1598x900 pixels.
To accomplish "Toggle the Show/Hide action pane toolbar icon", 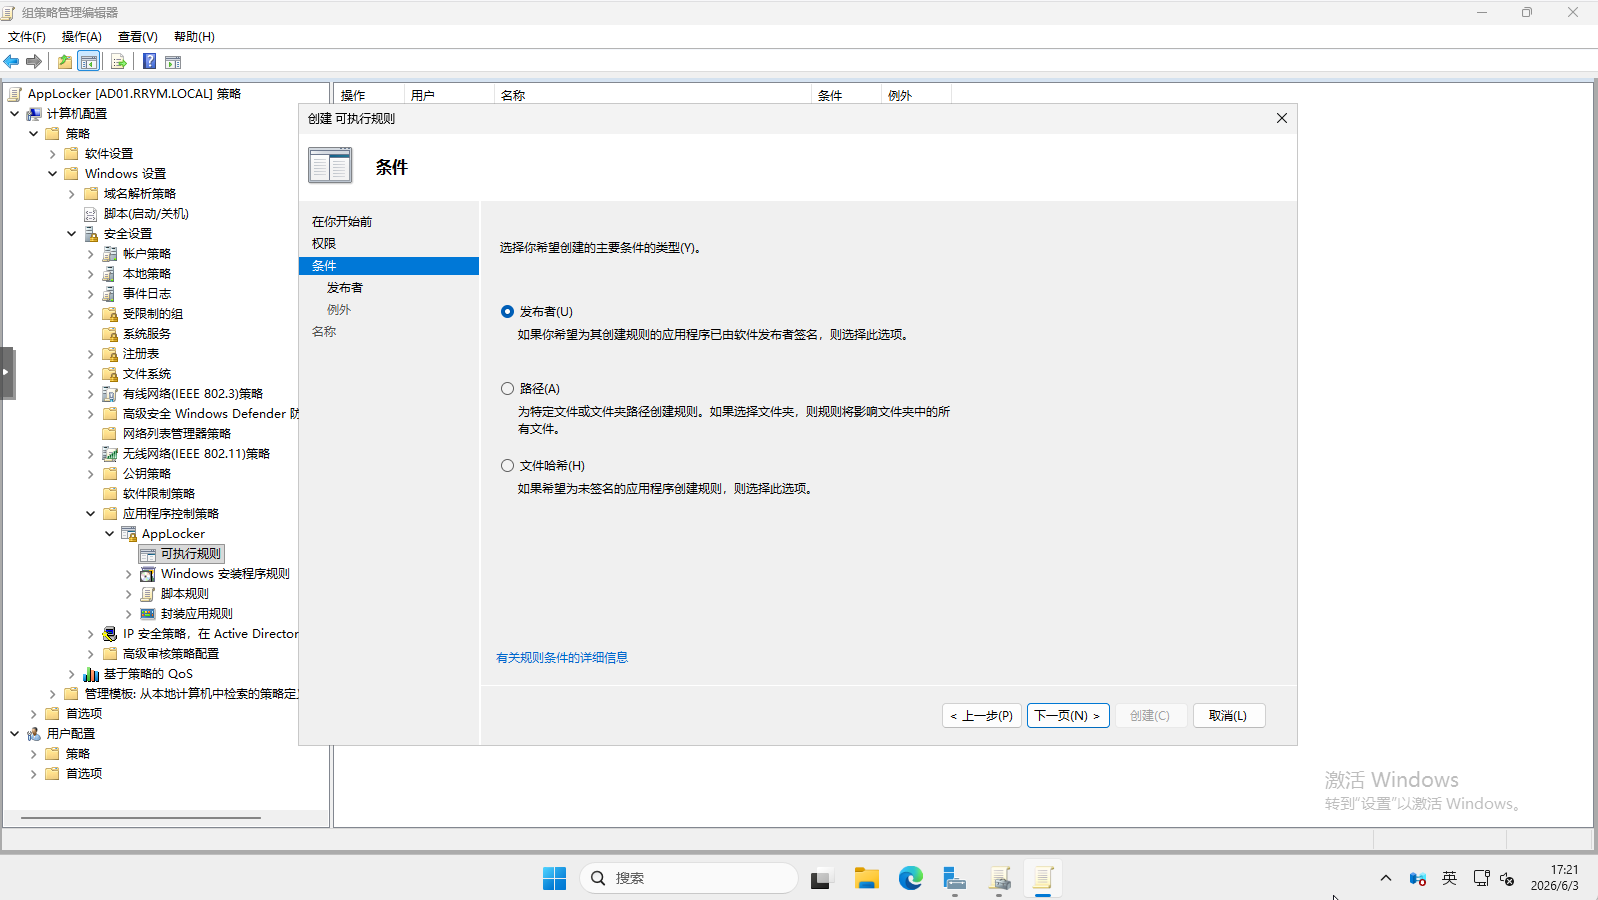I will pos(173,62).
